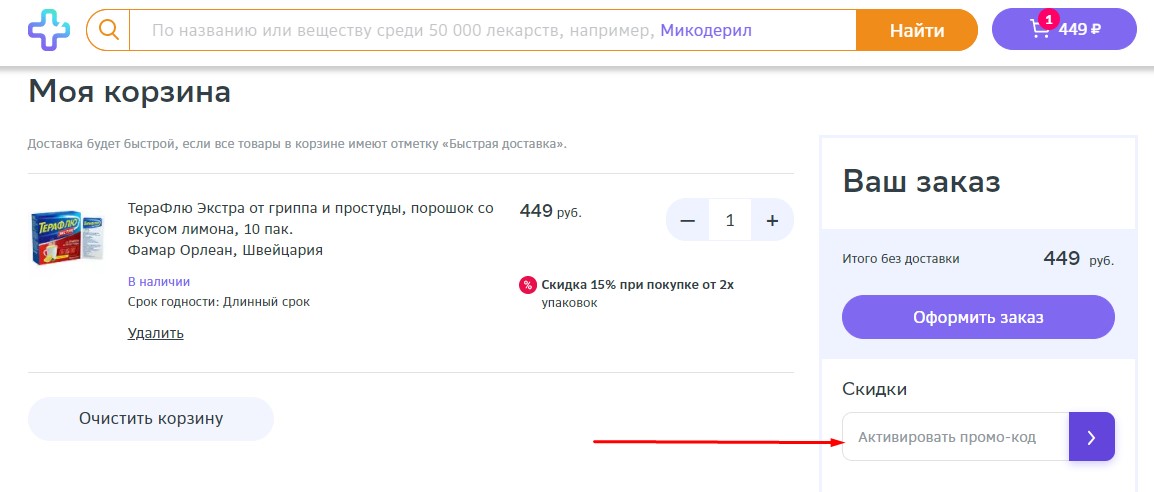The image size is (1154, 492).
Task: Open the cart button showing 449 ₽
Action: [1064, 29]
